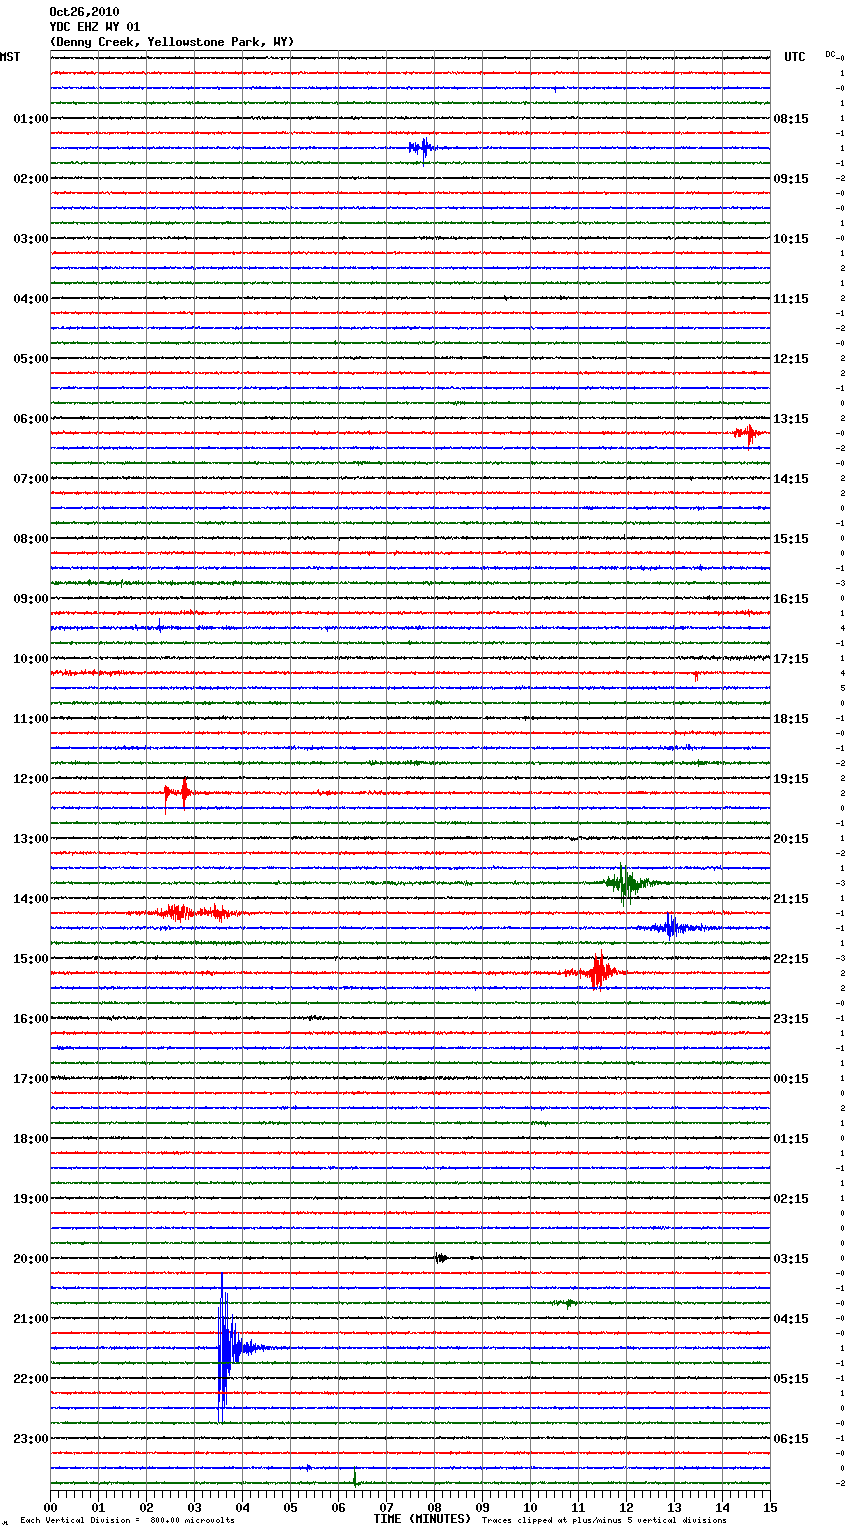The height and width of the screenshot is (1534, 850).
Task: Select the 01:00 MST hour label
Action: pyautogui.click(x=31, y=119)
